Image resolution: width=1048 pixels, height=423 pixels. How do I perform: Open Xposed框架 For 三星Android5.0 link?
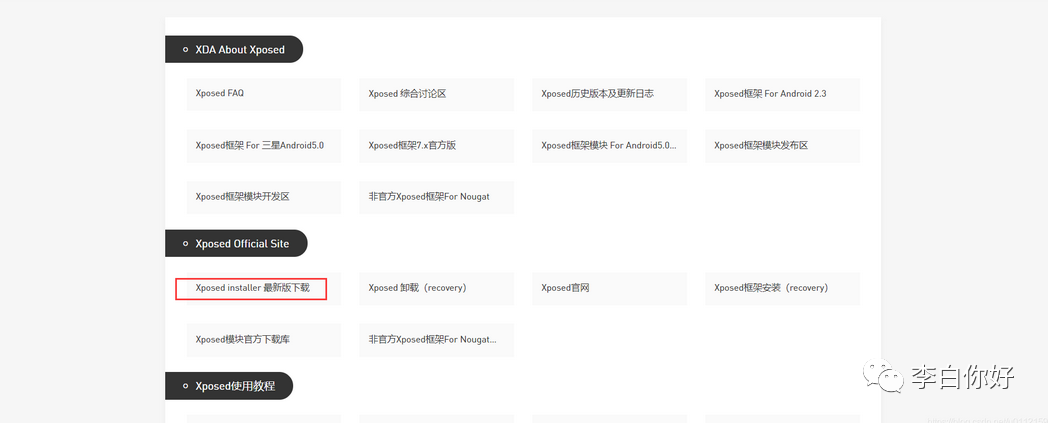(x=263, y=146)
